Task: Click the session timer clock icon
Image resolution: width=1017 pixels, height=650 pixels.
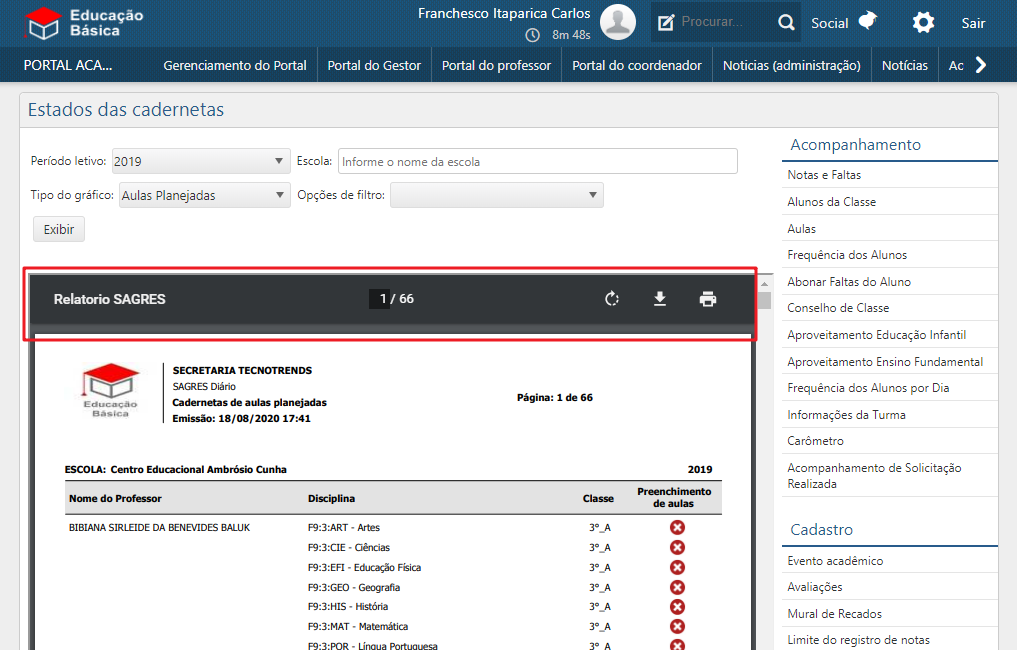Action: pyautogui.click(x=532, y=35)
